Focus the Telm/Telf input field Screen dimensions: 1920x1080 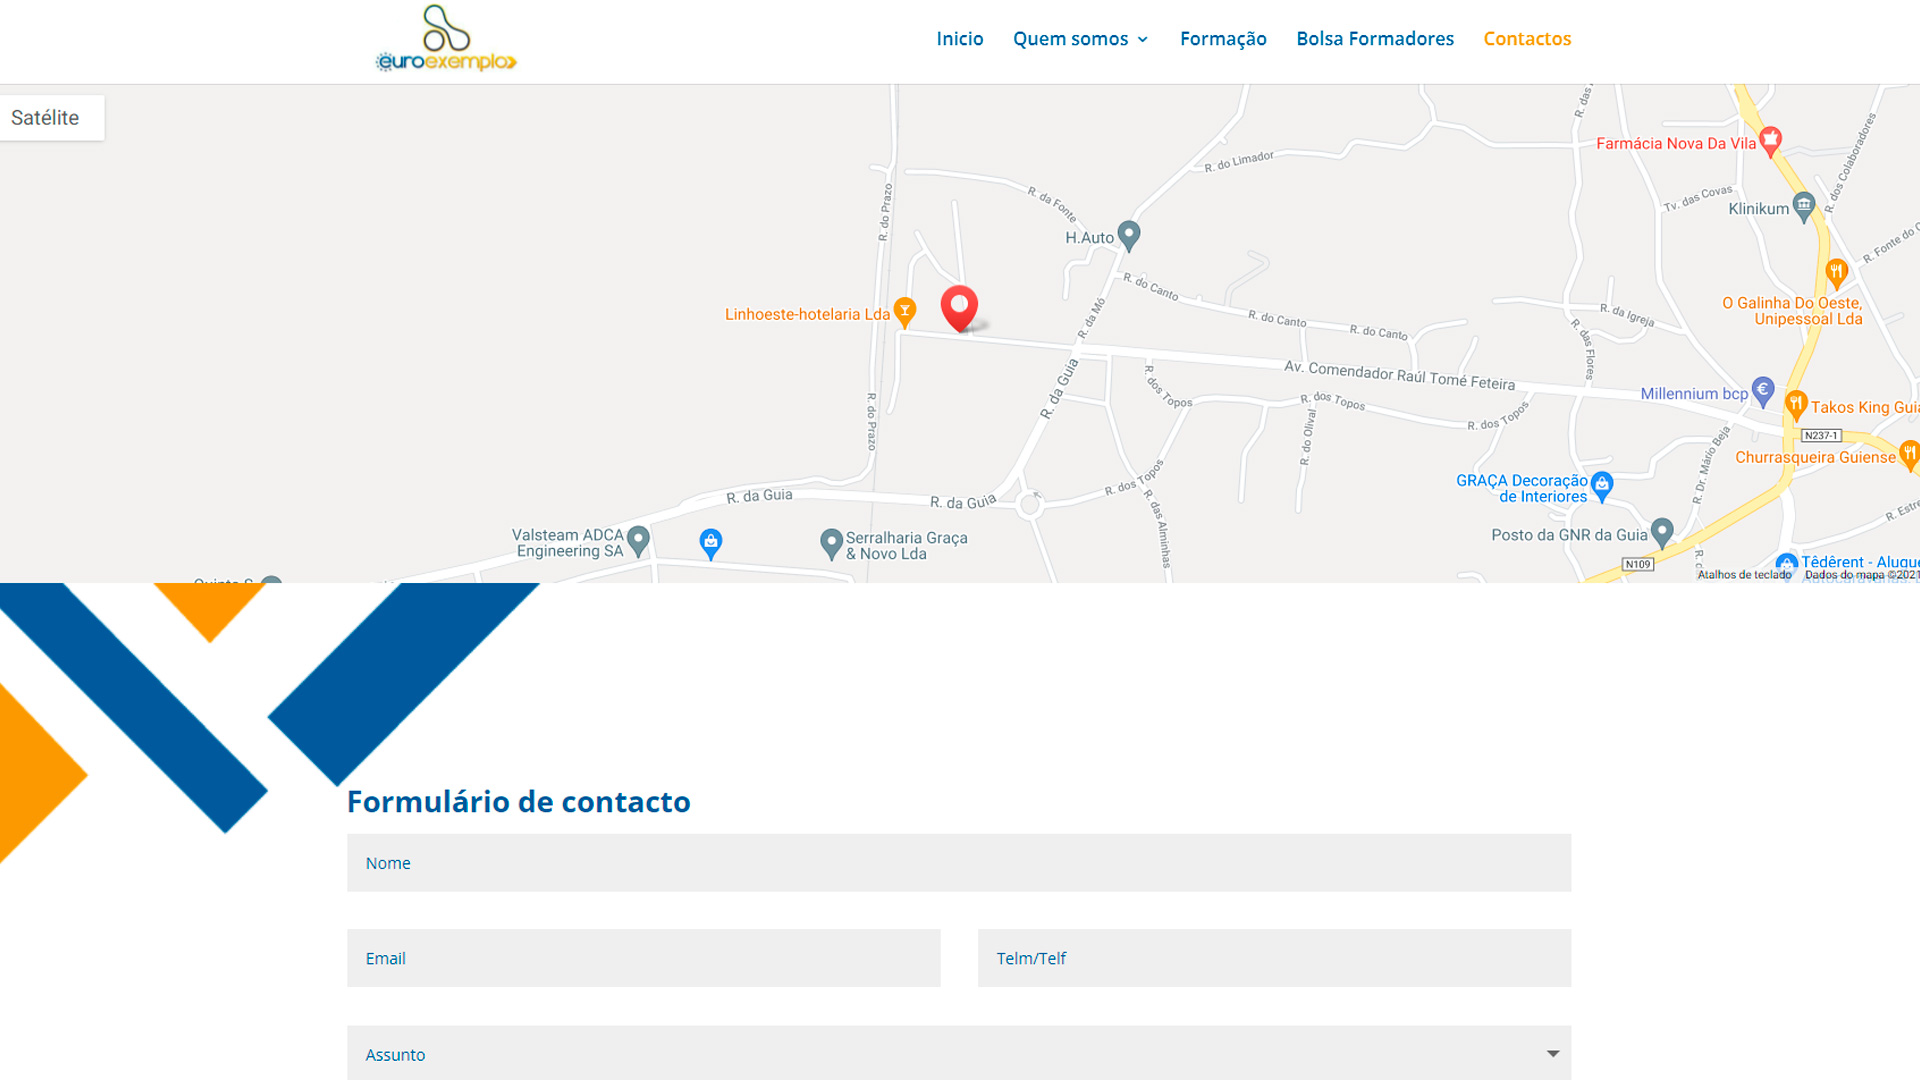coord(1273,958)
